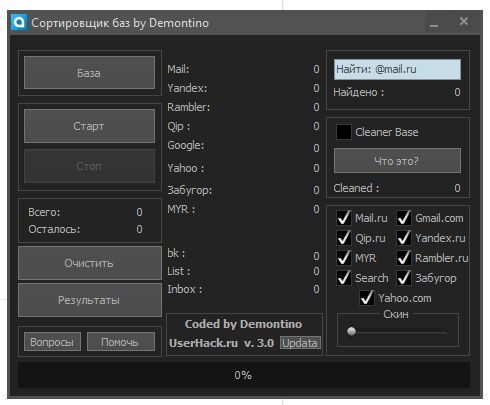Toggle the Yandex.ru checkbox

(x=404, y=238)
